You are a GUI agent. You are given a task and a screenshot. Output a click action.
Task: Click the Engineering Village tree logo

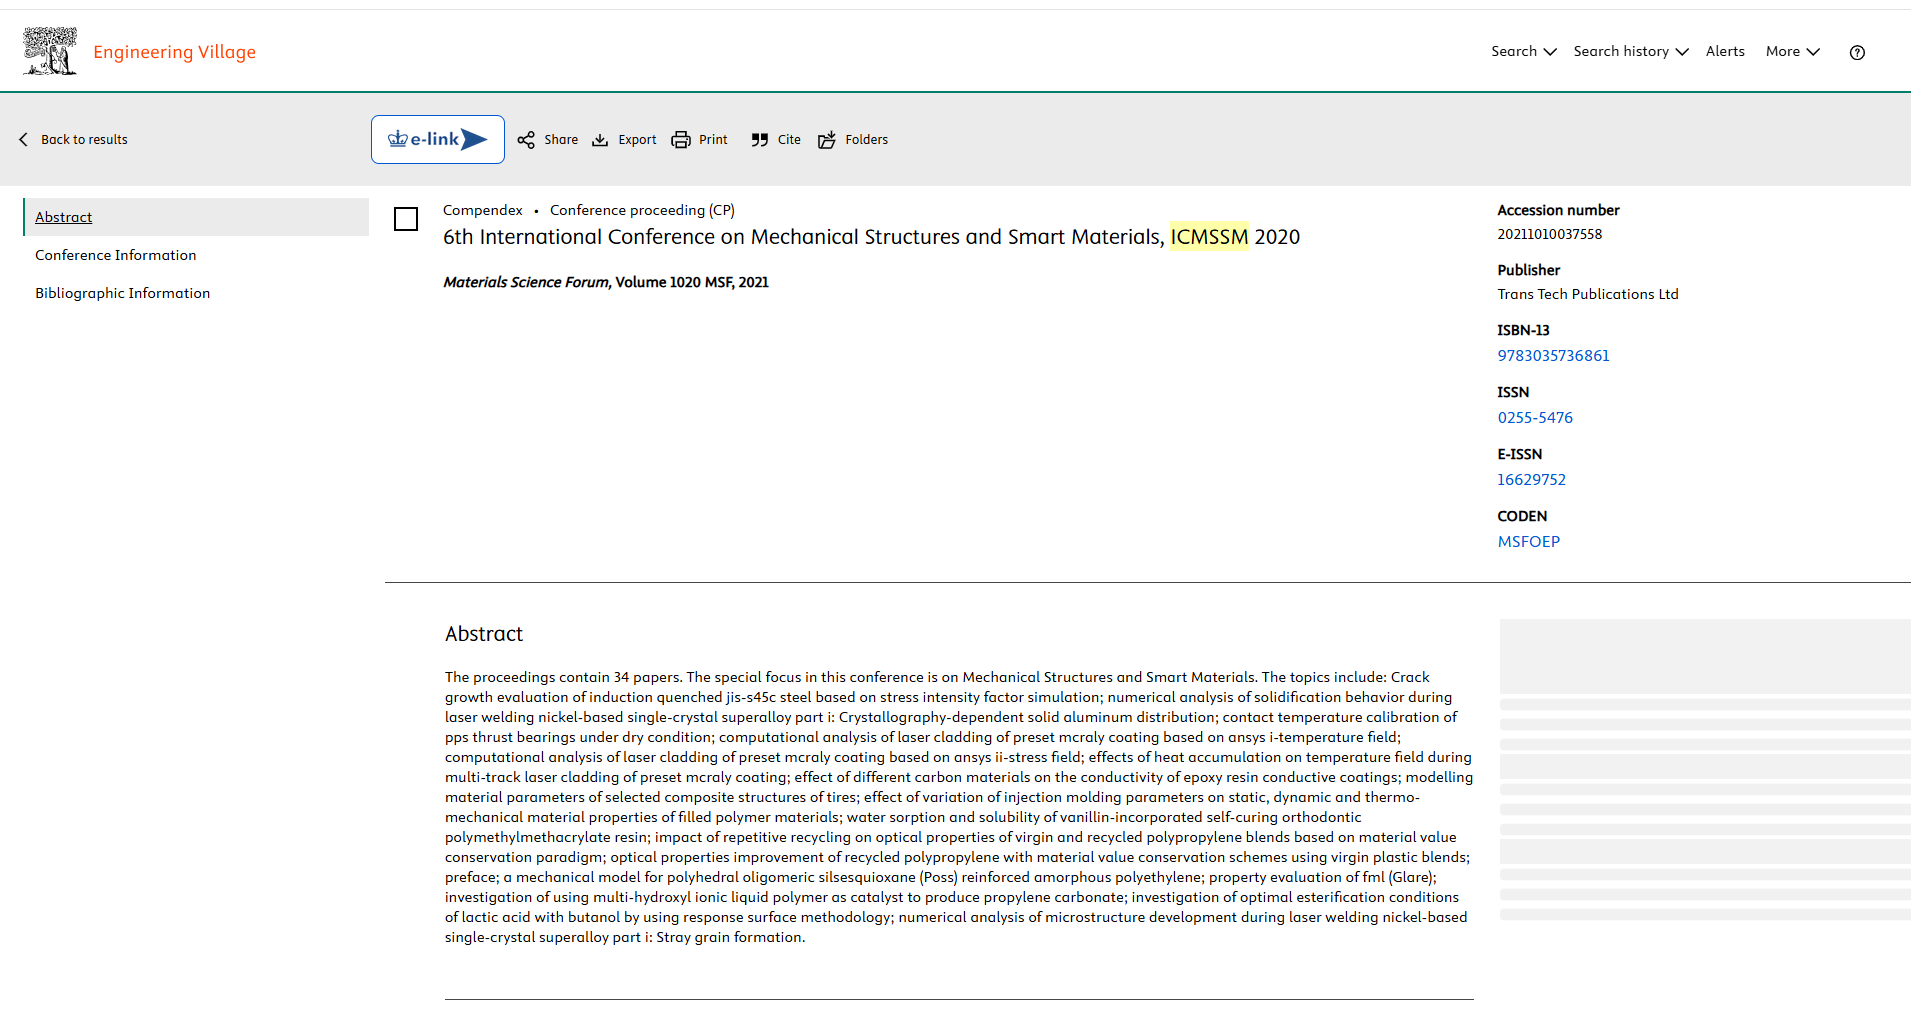click(x=50, y=51)
